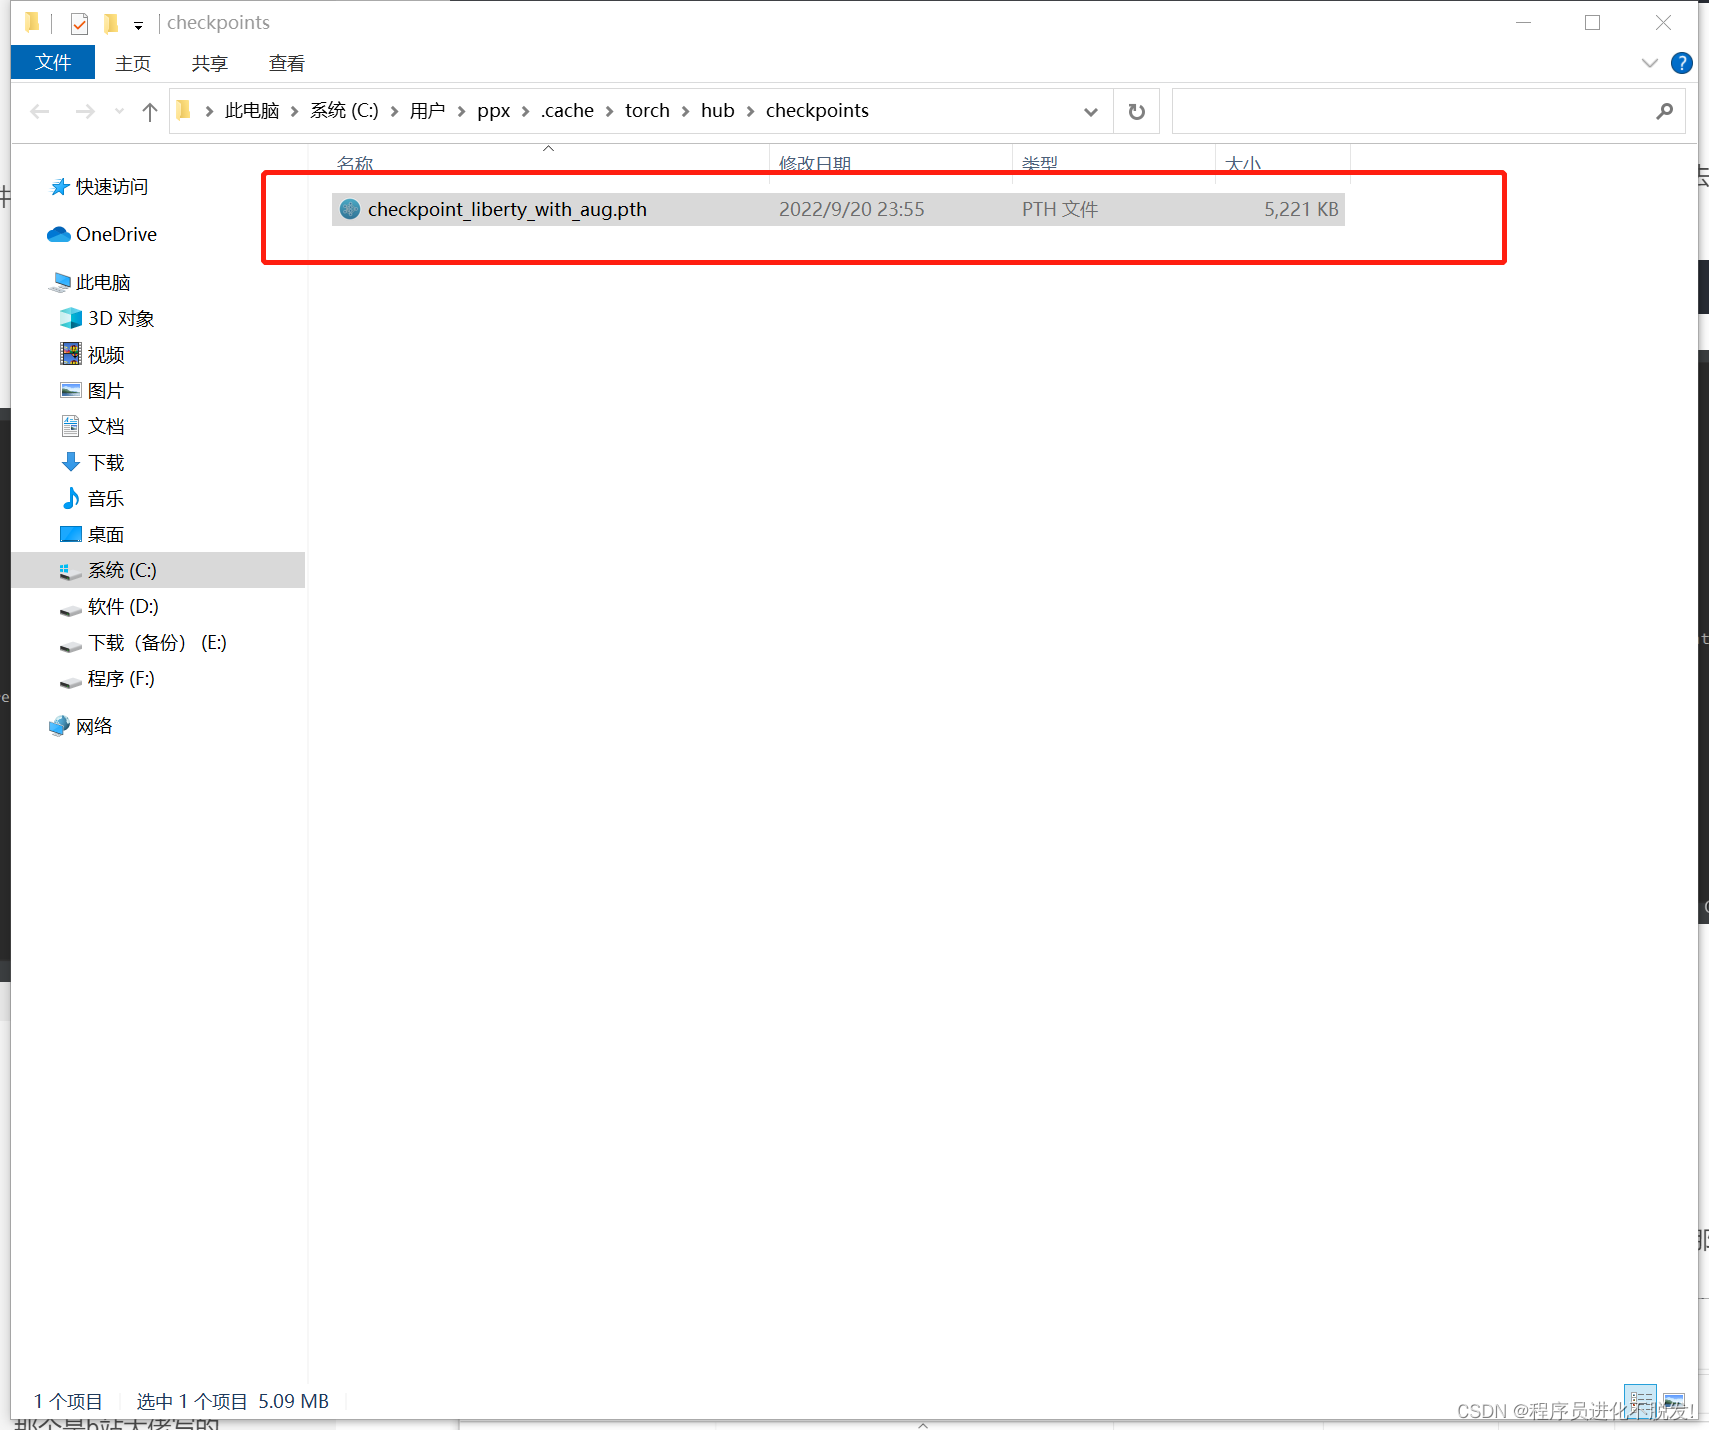Viewport: 1709px width, 1430px height.
Task: Expand the chevron after hub in breadcrumb
Action: [x=750, y=111]
